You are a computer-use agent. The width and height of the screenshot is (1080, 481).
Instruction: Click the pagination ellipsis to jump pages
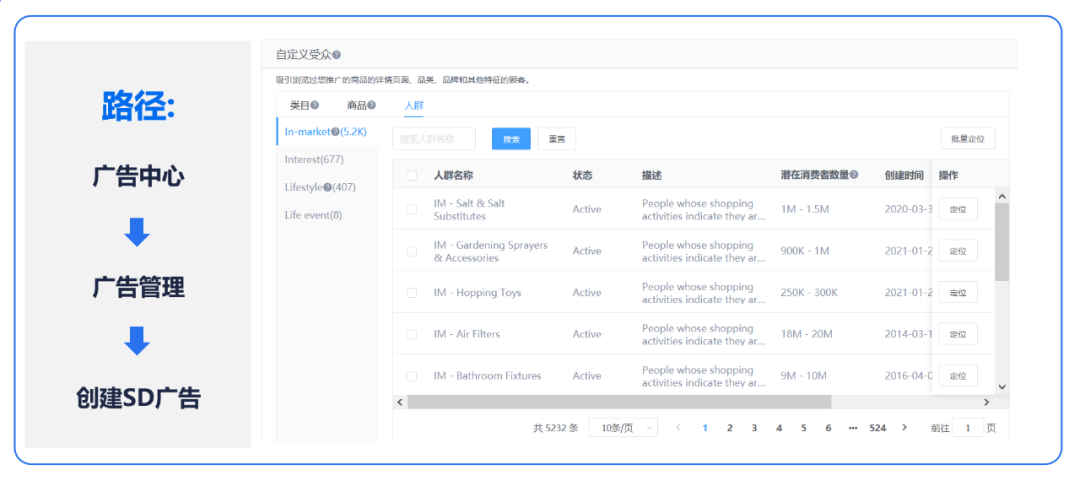click(x=852, y=428)
